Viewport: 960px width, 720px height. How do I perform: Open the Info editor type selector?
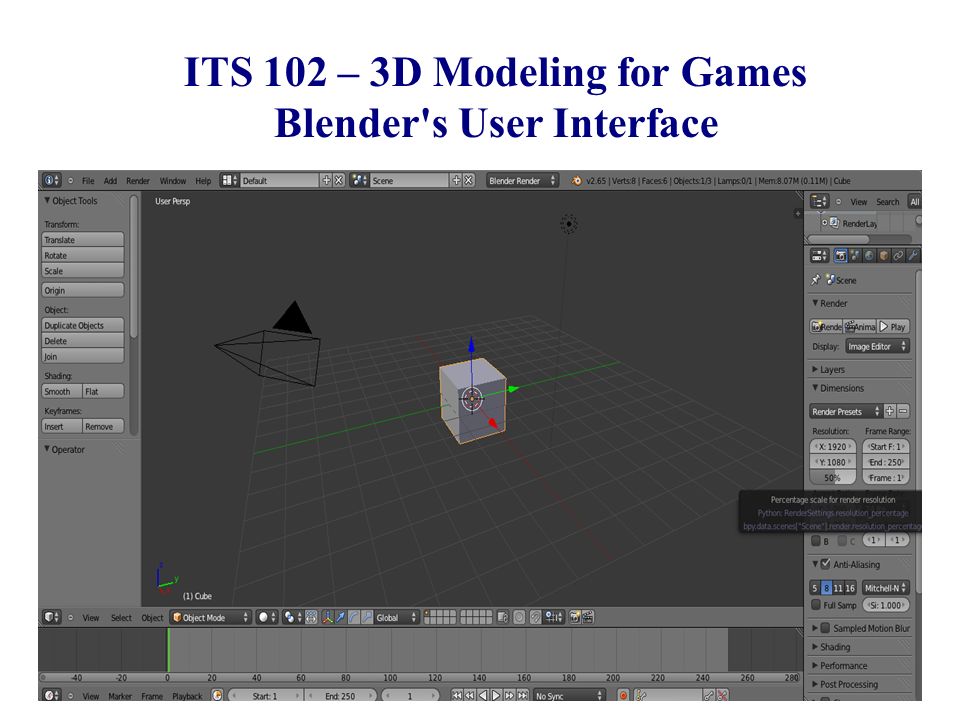(52, 181)
